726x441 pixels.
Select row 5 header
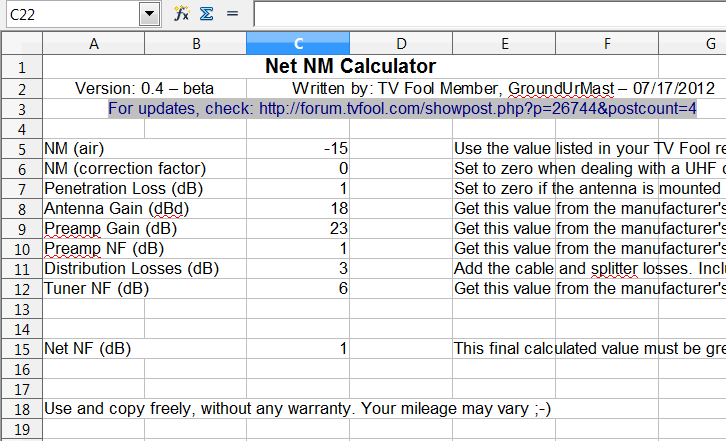(x=21, y=148)
